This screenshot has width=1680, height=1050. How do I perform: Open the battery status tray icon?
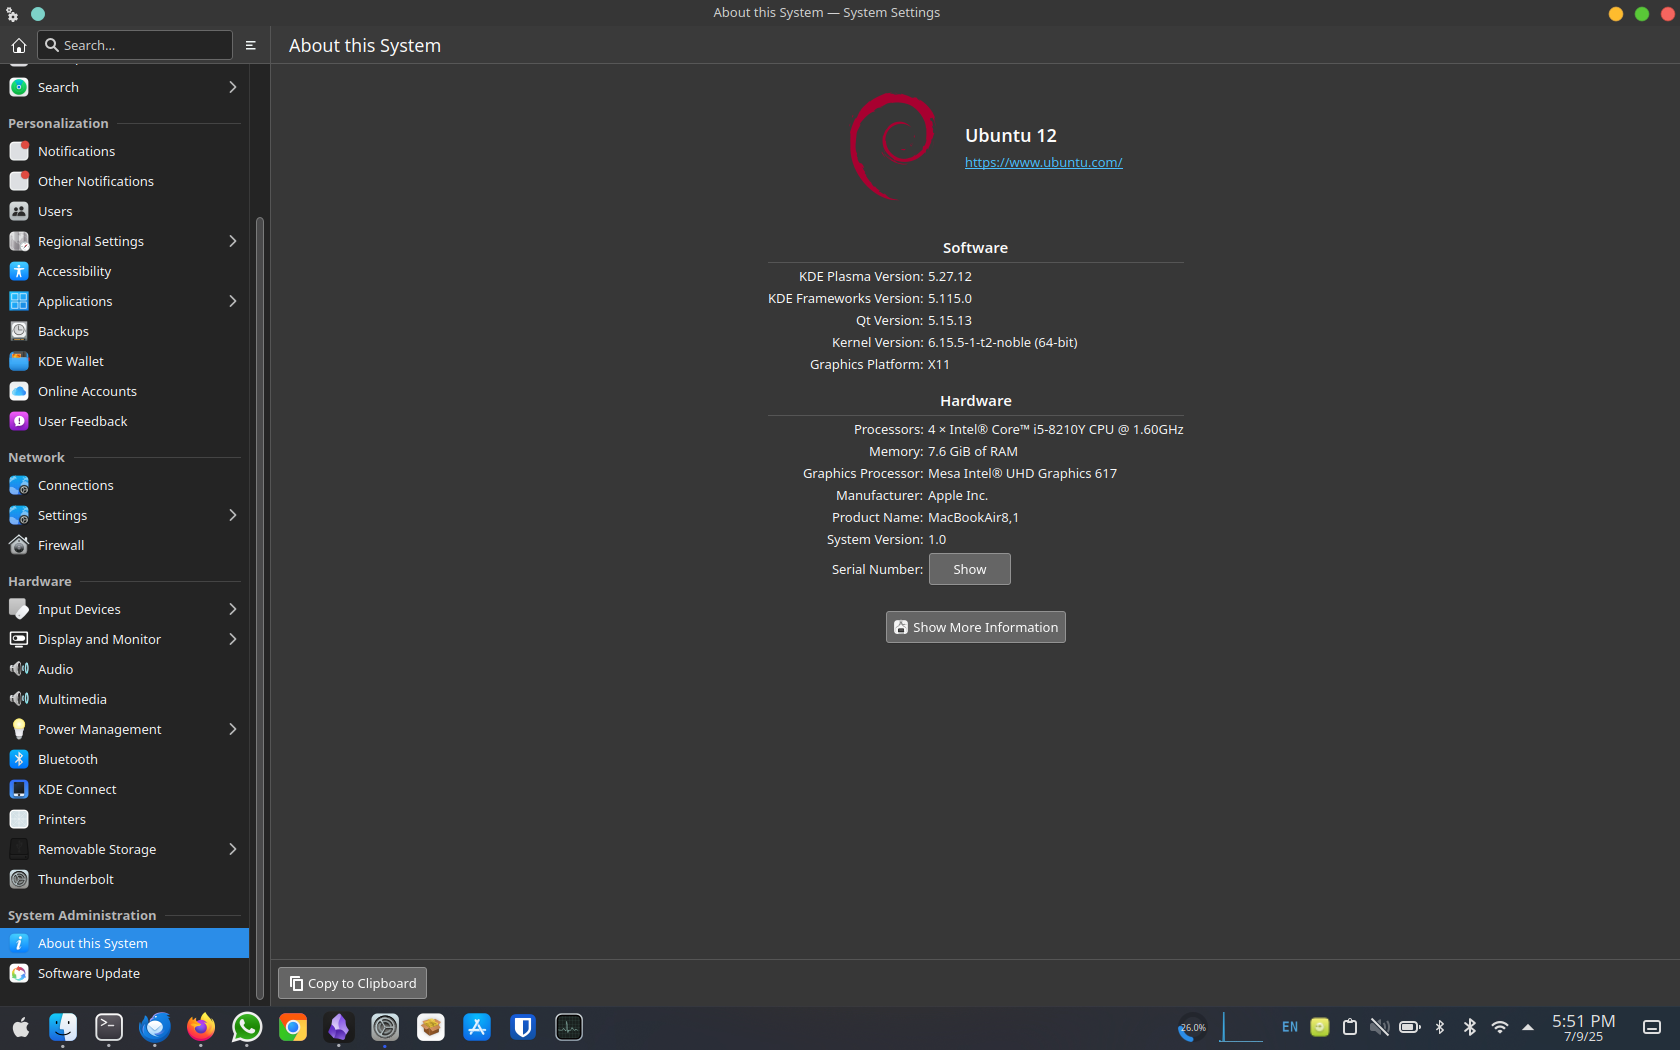(1410, 1027)
